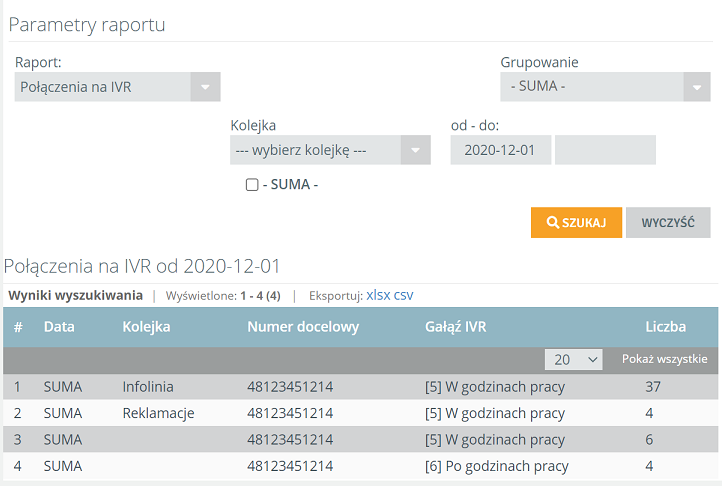Export the results as xlsx
This screenshot has height=486, width=722.
[x=378, y=295]
